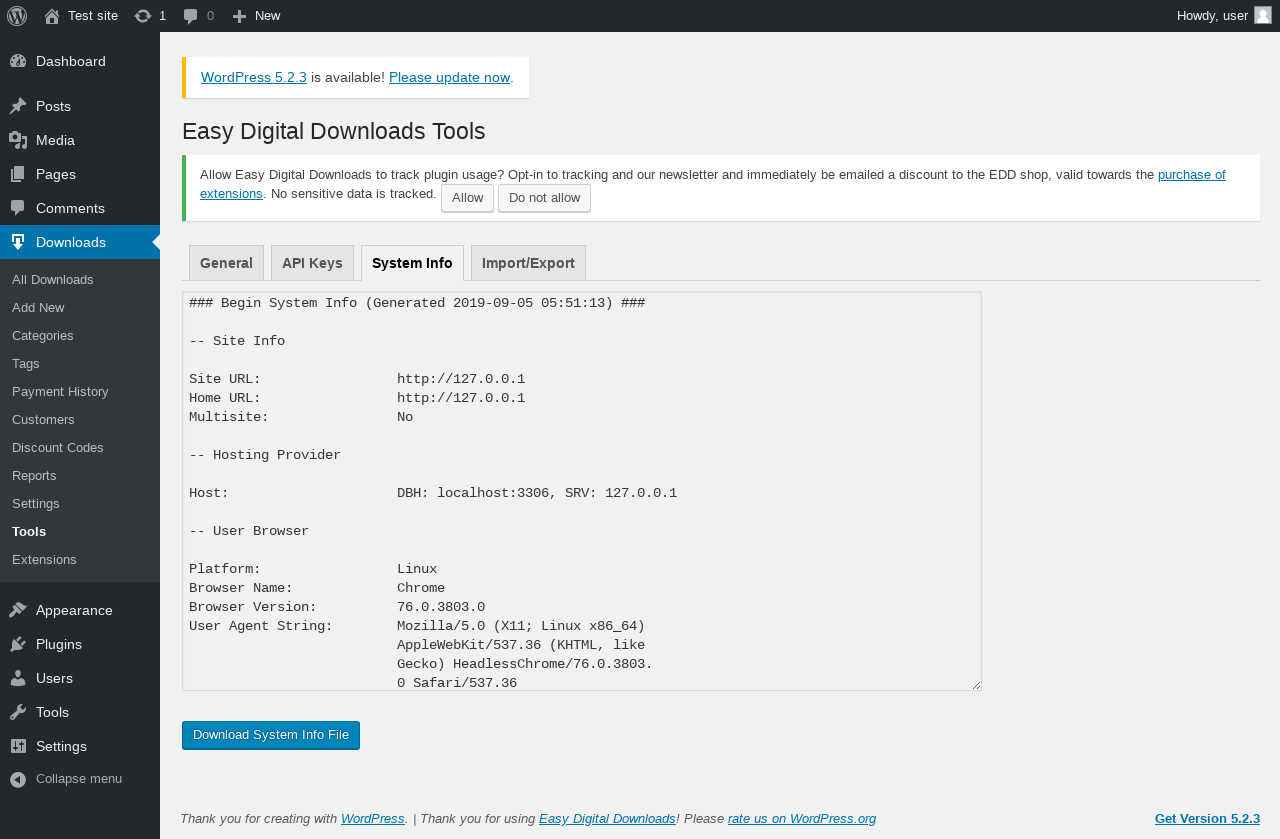Click the Test site home icon
1280x839 pixels.
52,16
